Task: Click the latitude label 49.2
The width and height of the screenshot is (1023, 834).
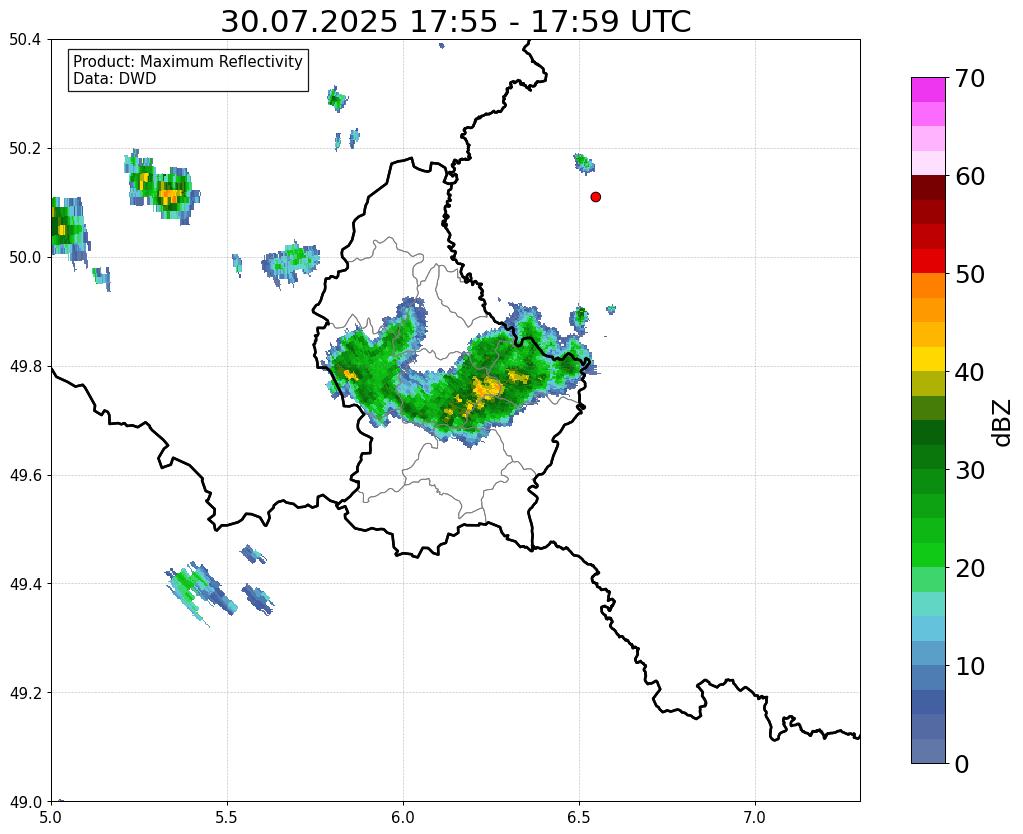Action: (x=25, y=692)
